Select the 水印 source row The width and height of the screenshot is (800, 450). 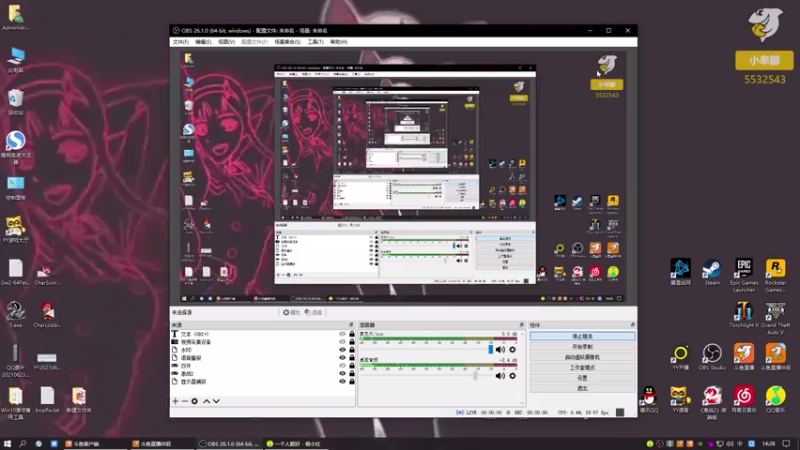263,350
